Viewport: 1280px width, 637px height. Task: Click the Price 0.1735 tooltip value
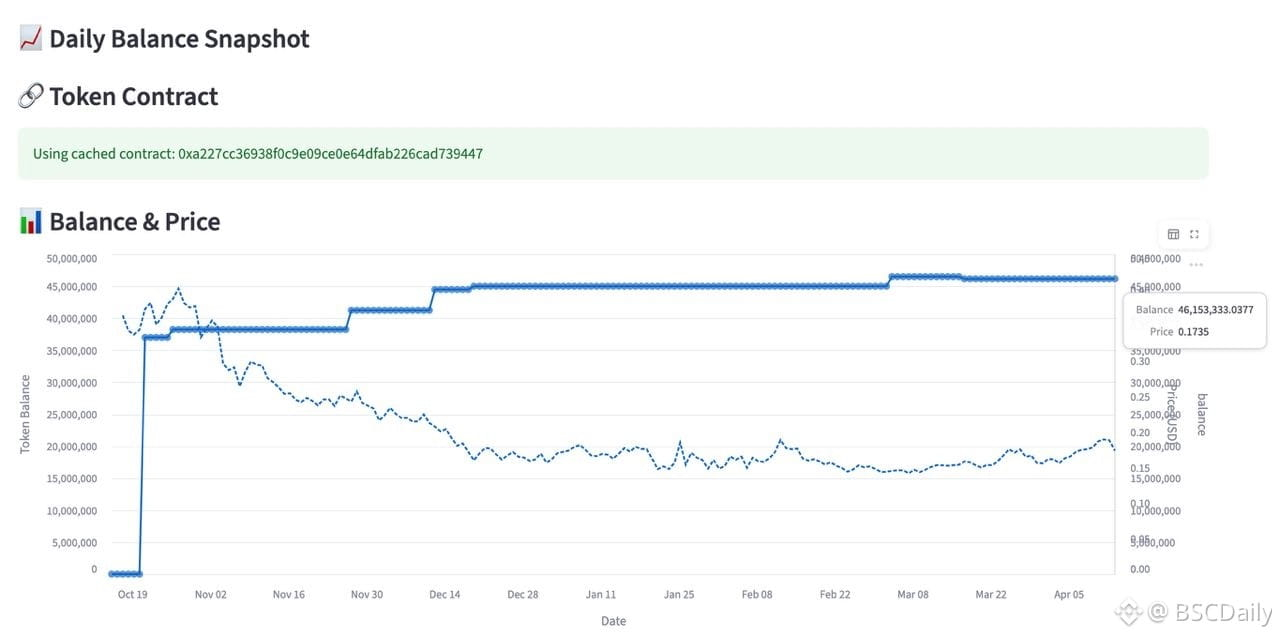[x=1193, y=331]
